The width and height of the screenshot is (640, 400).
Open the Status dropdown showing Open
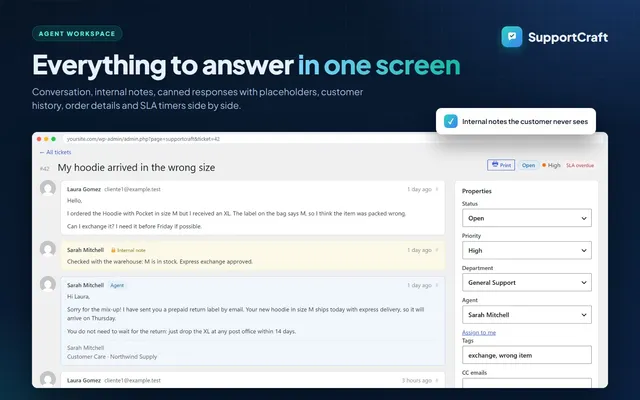click(527, 218)
